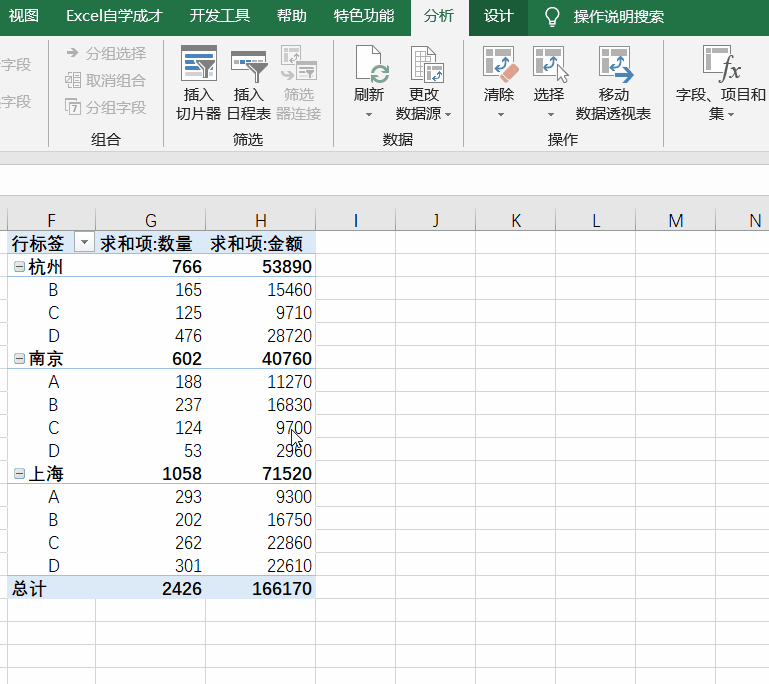Click cell with value 40760
Viewport: 769px width, 684px height.
coord(260,358)
